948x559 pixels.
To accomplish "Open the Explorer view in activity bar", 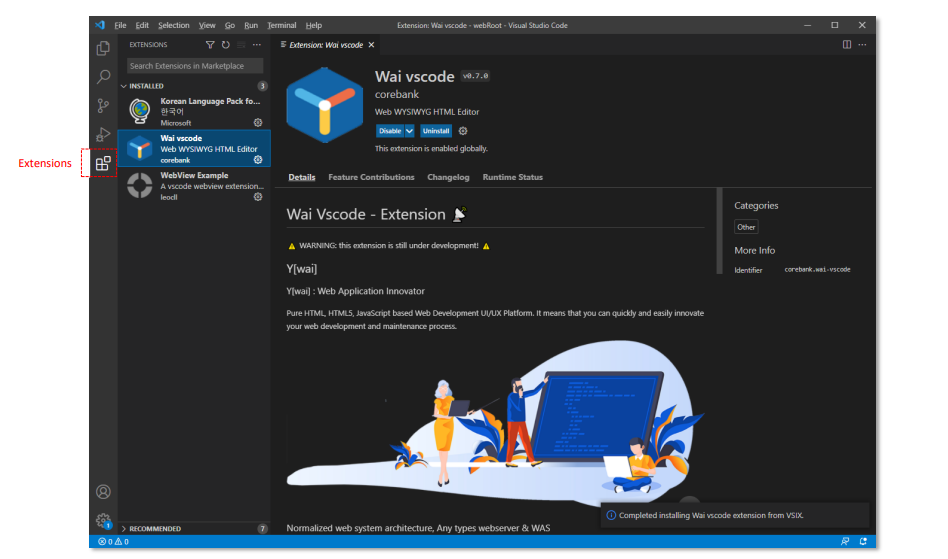I will coord(103,48).
